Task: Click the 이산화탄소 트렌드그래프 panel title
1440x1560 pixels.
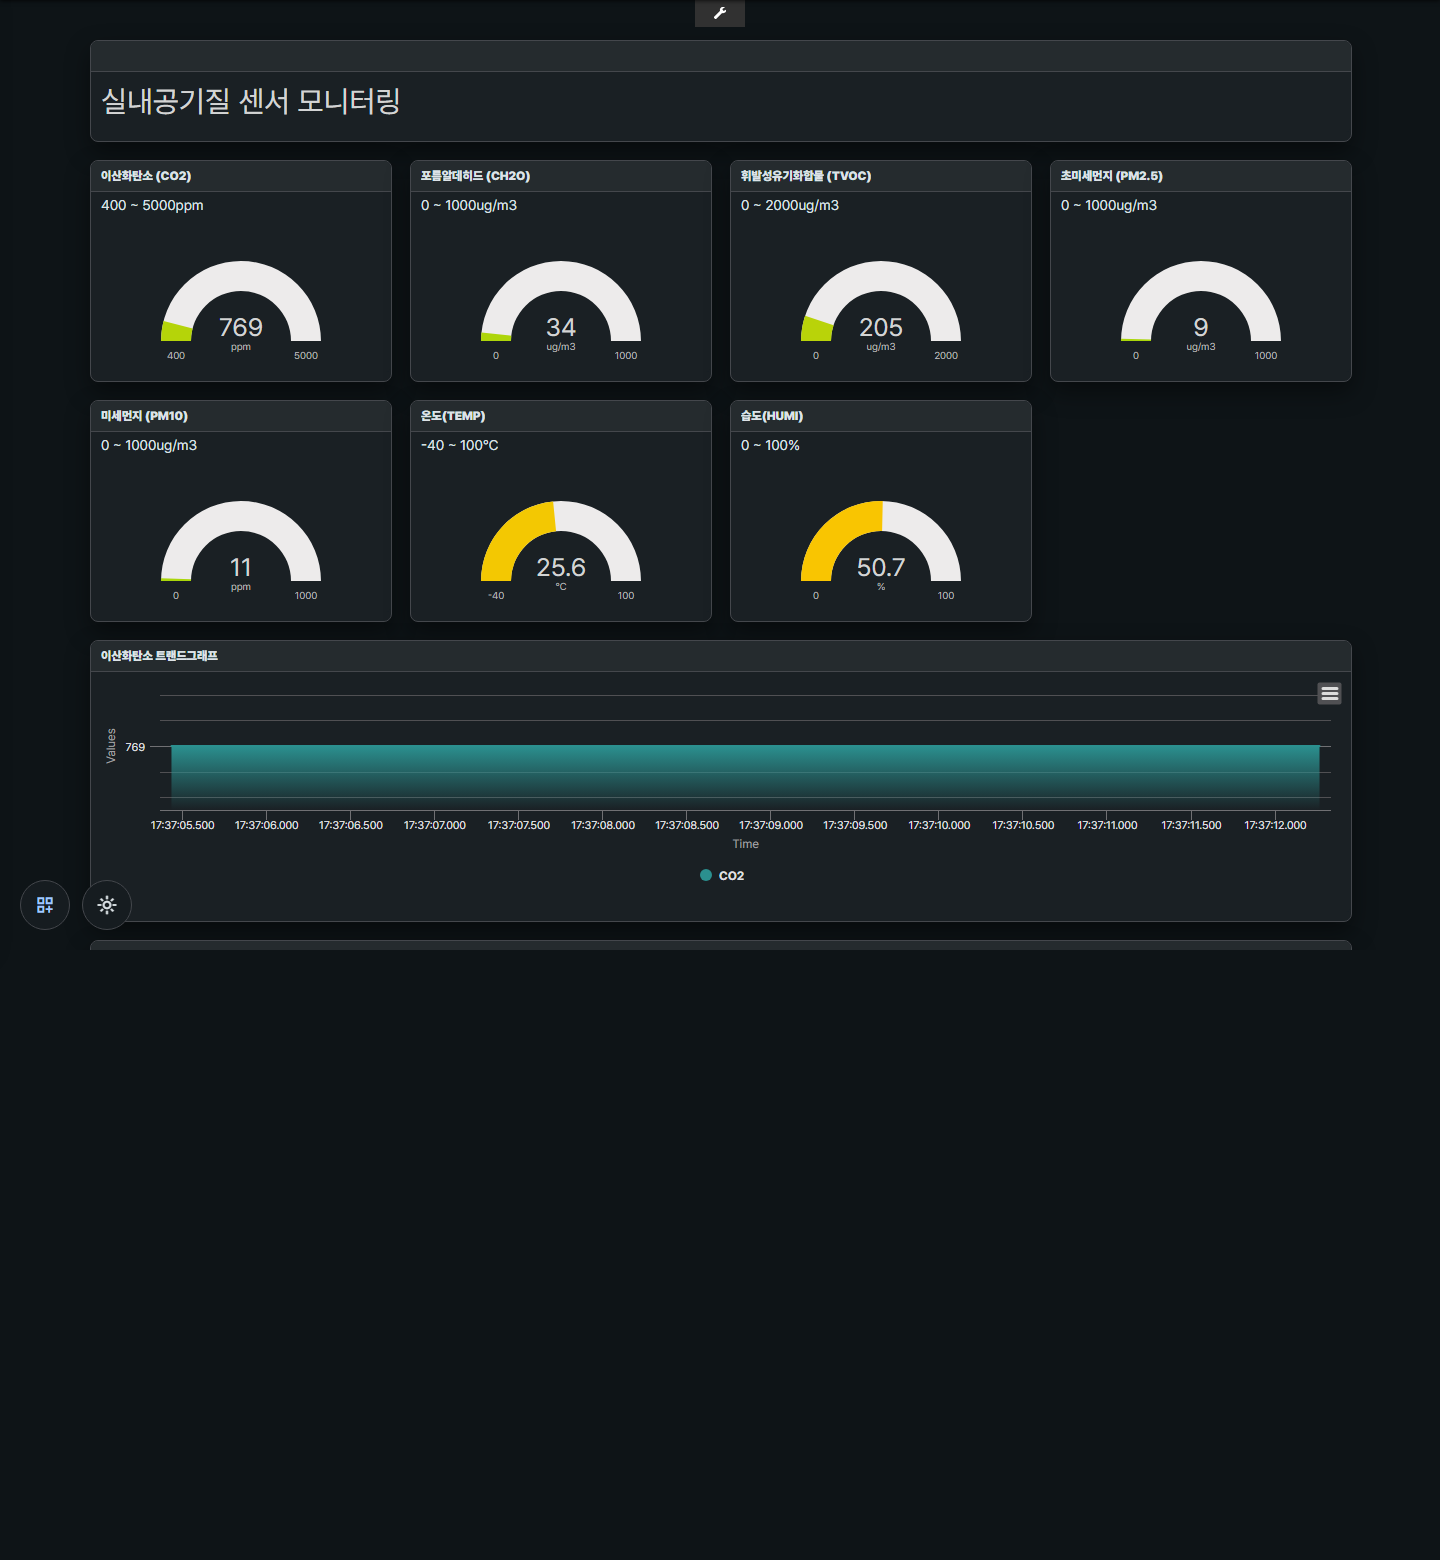Action: 159,656
